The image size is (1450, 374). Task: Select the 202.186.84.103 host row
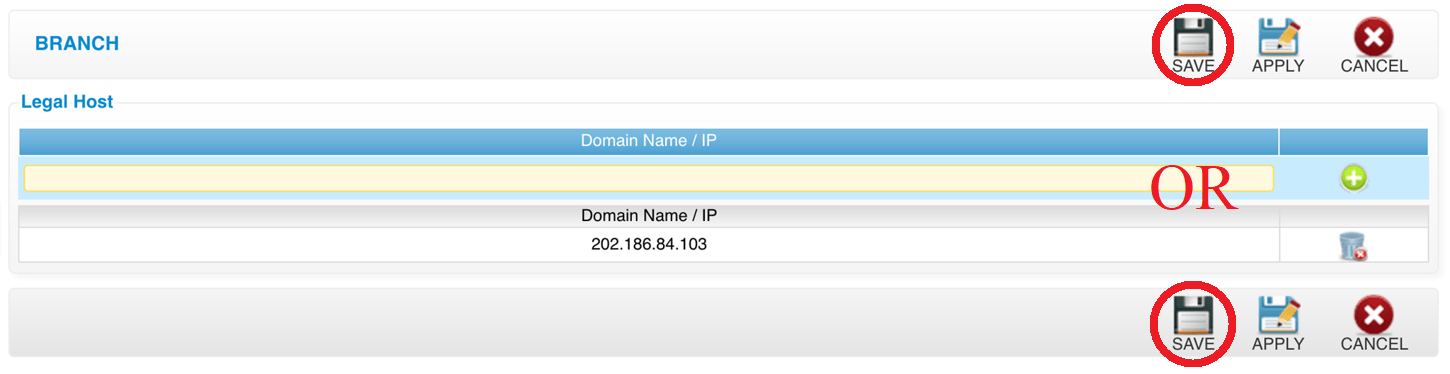click(x=648, y=244)
